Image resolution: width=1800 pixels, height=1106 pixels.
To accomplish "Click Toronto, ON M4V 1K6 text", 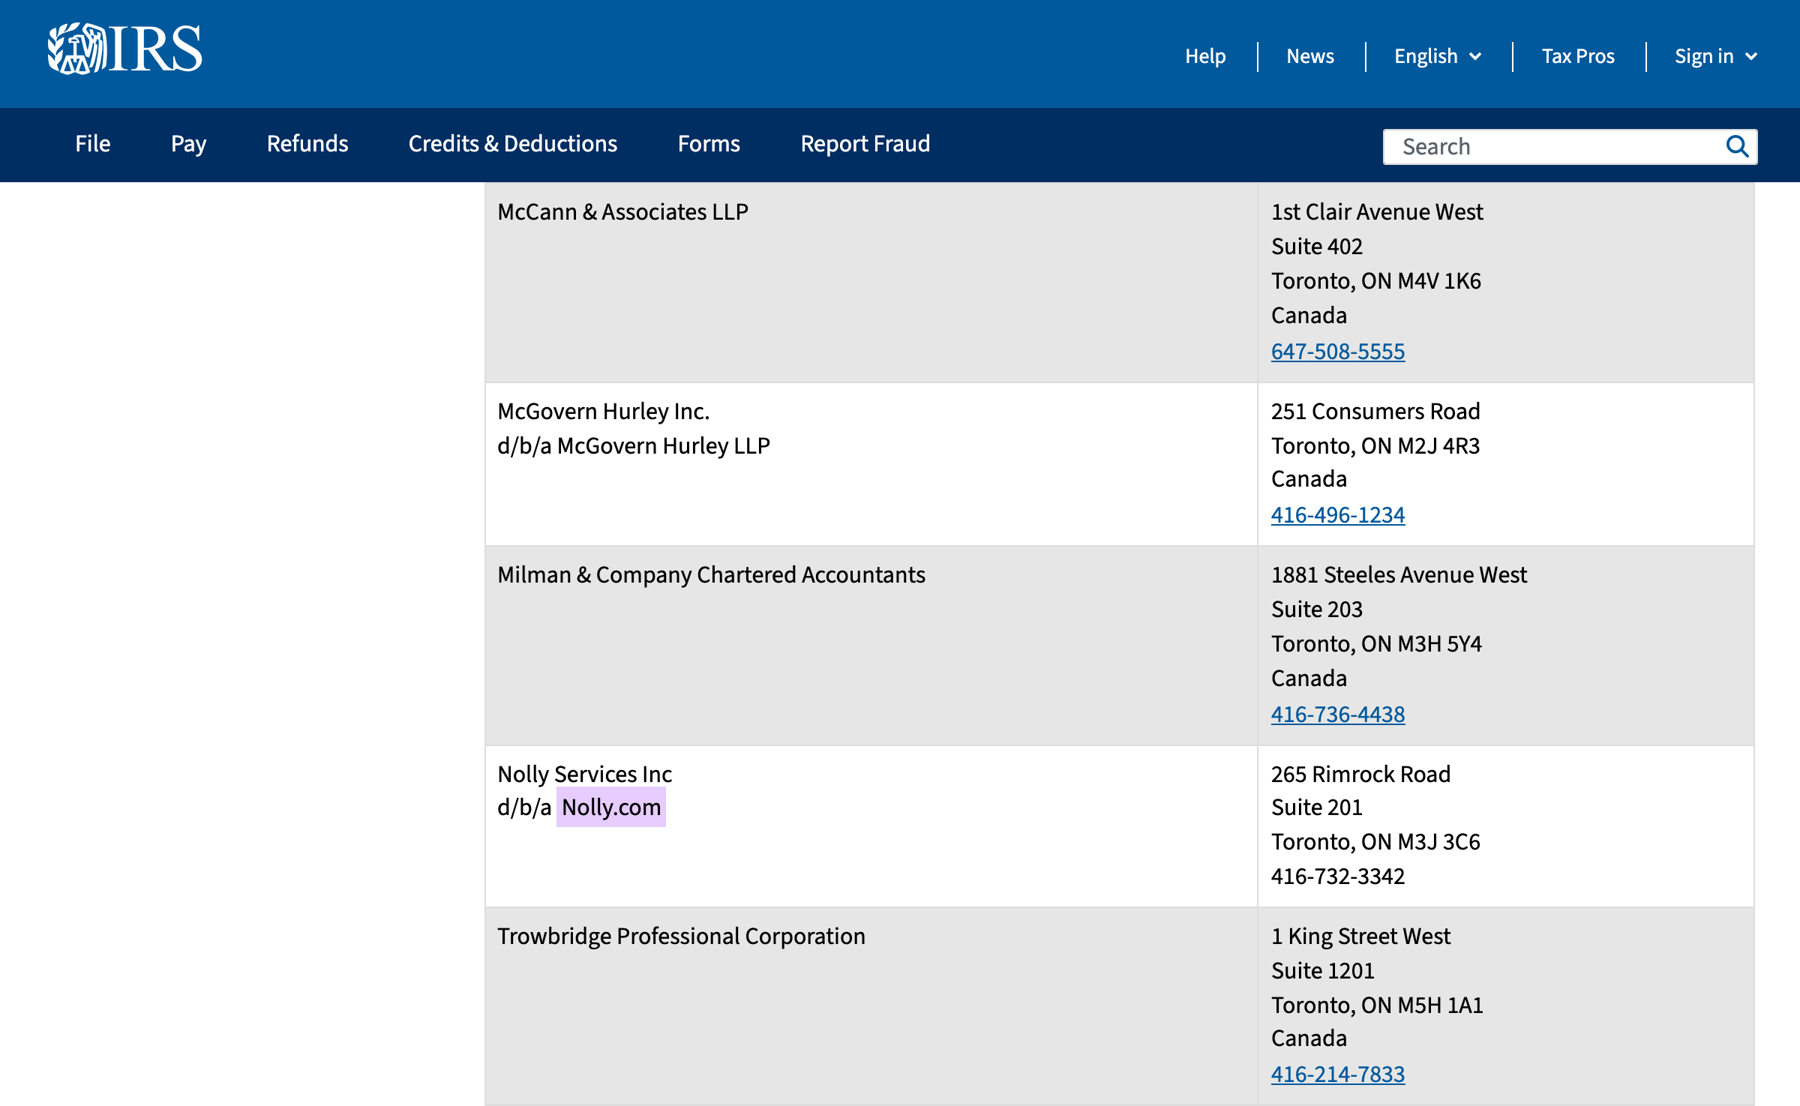I will click(x=1376, y=281).
